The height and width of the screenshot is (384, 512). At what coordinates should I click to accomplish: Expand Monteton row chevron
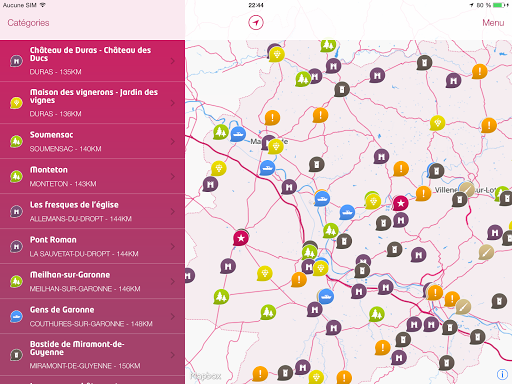[x=173, y=176]
